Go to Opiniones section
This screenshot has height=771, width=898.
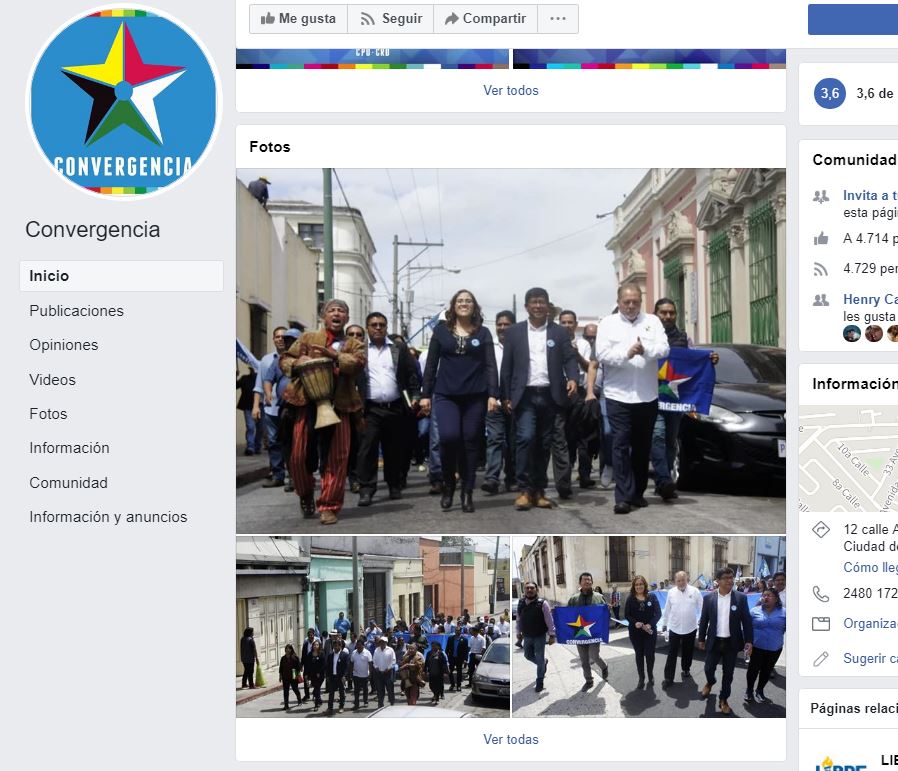coord(64,345)
